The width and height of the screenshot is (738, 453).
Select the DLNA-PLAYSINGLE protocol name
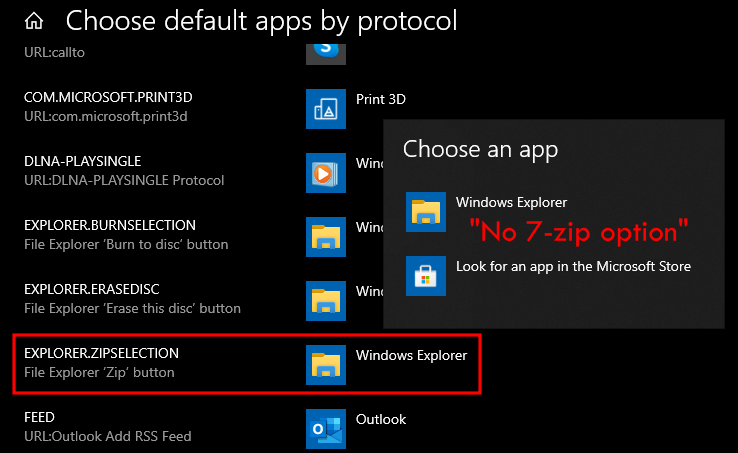pyautogui.click(x=83, y=161)
